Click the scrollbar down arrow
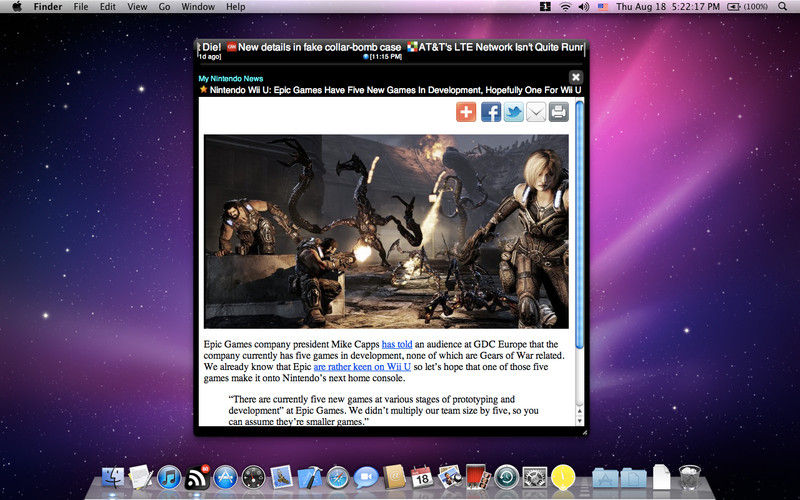800x500 pixels. coord(580,421)
